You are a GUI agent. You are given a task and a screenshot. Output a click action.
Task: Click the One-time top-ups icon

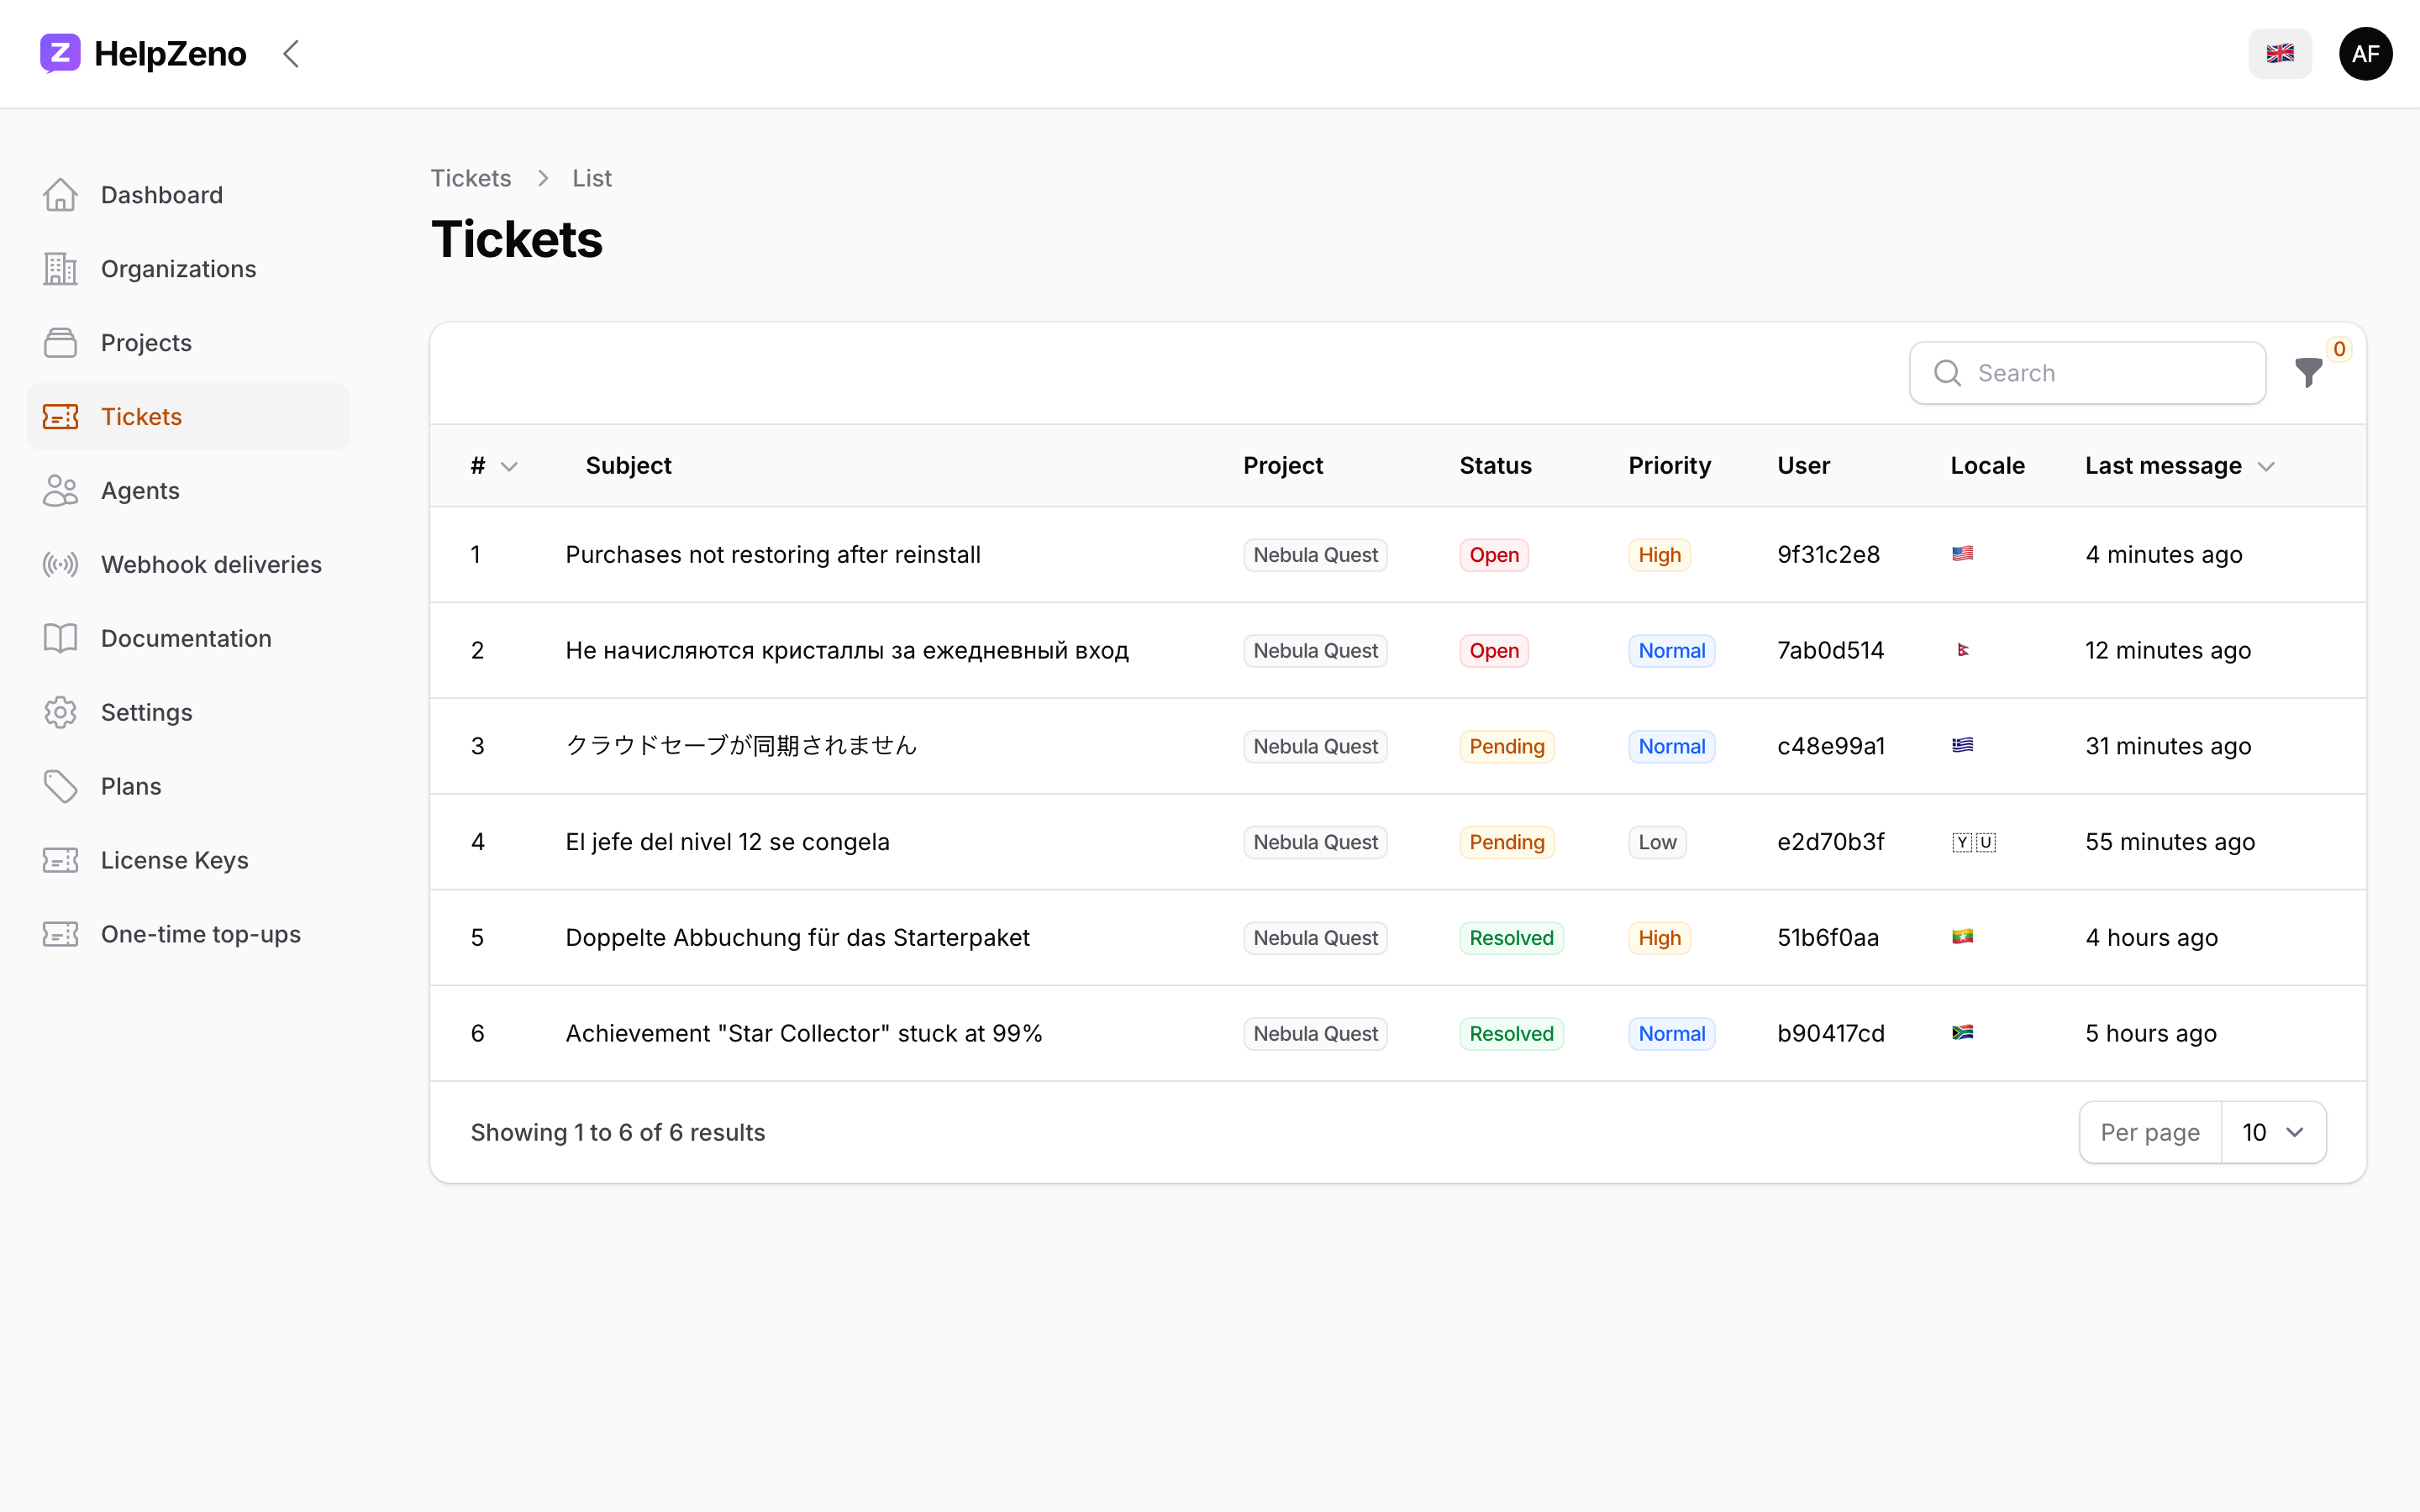[x=60, y=935]
